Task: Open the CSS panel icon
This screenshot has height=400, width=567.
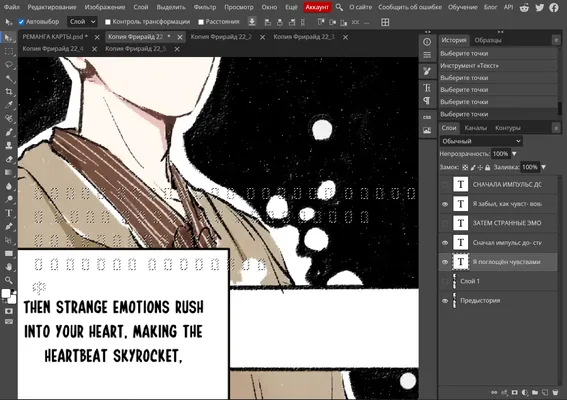Action: point(427,117)
